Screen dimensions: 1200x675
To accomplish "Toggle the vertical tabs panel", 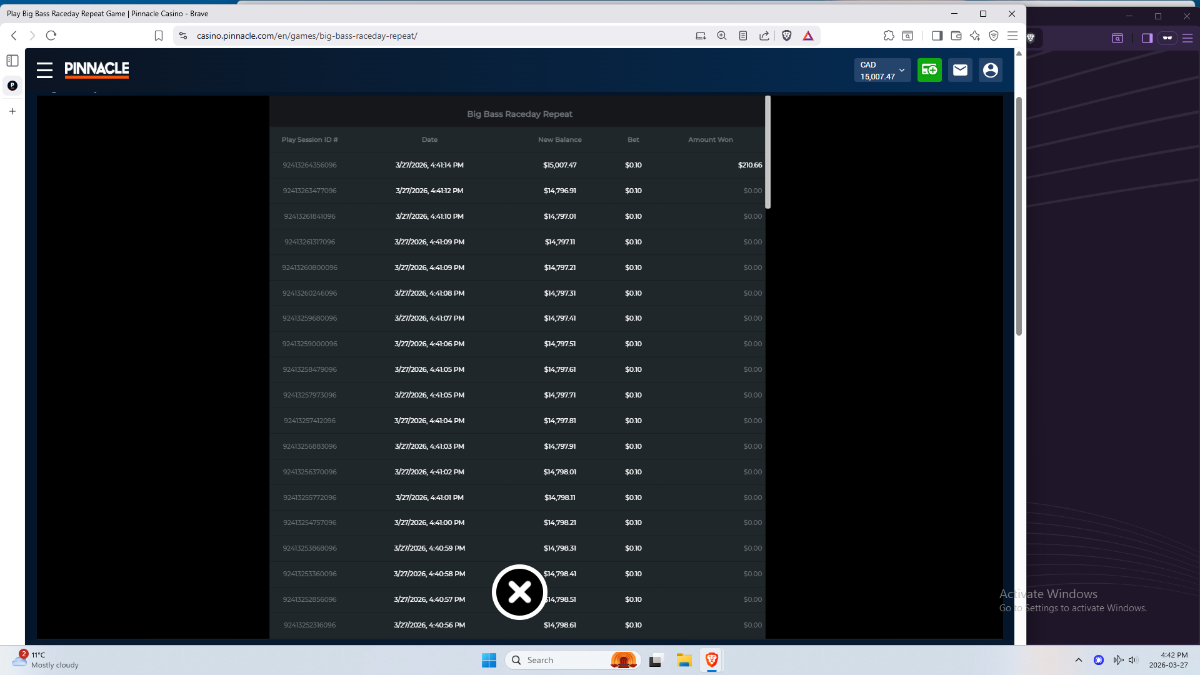I will point(12,61).
